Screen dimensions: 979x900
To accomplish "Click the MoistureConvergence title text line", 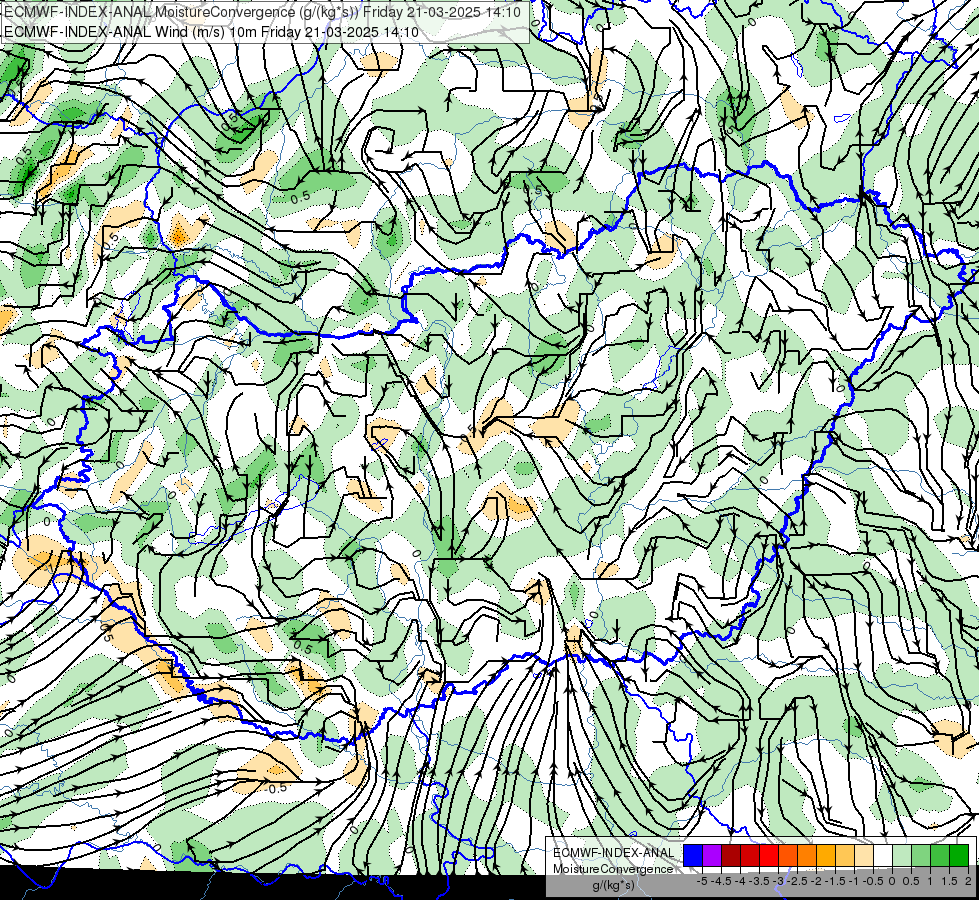I will click(x=262, y=12).
